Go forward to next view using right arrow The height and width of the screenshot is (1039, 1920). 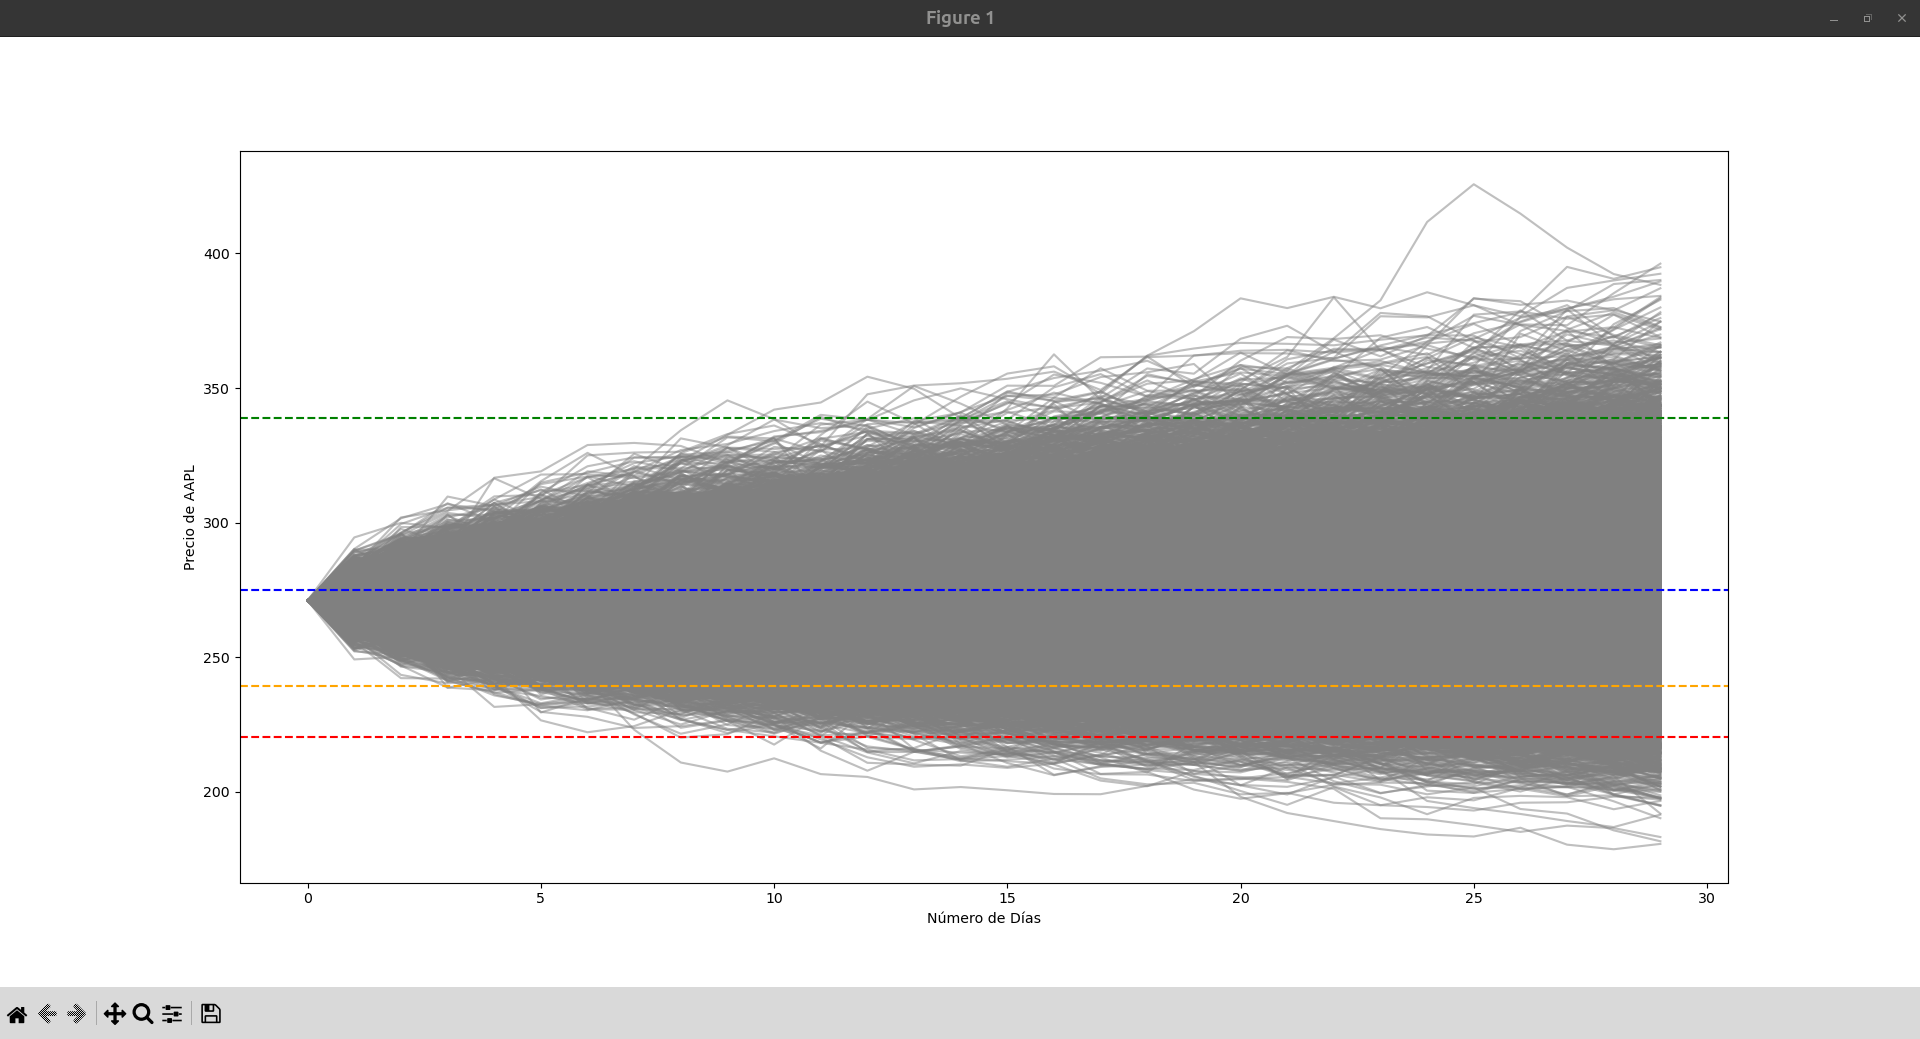76,1014
